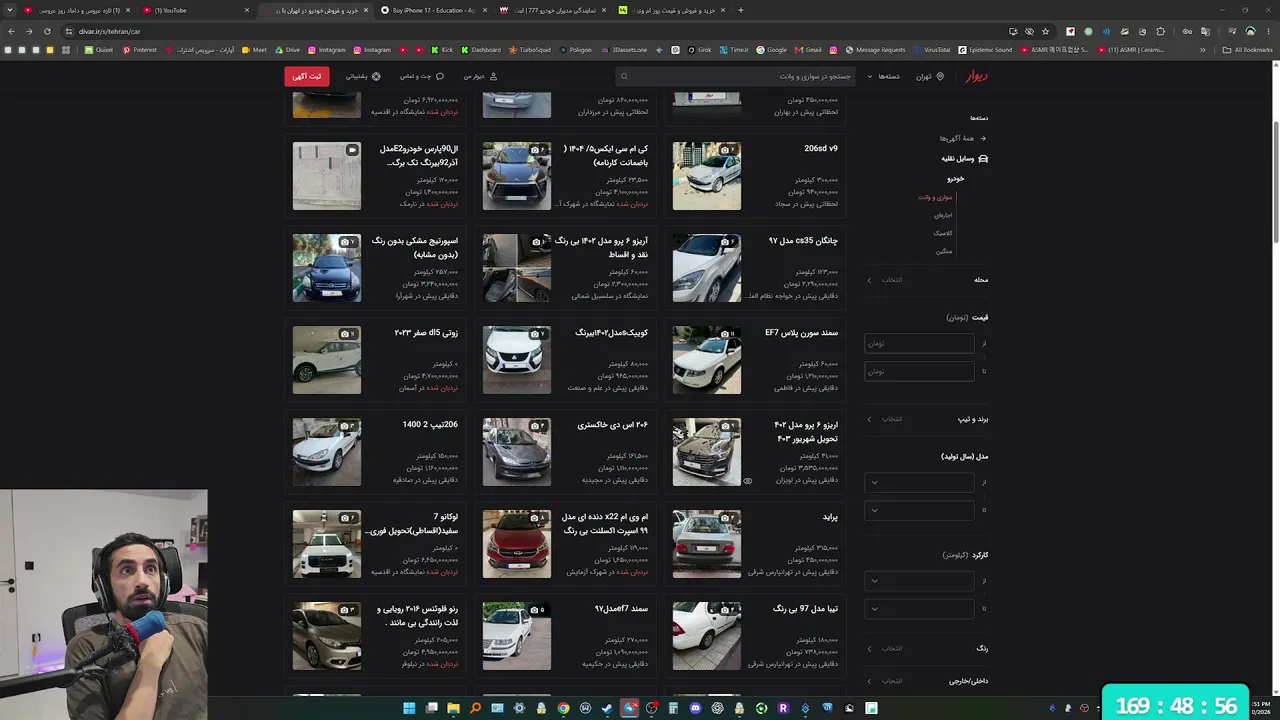Open the mileage 'to' dropdown
The height and width of the screenshot is (720, 1280).
click(x=919, y=608)
